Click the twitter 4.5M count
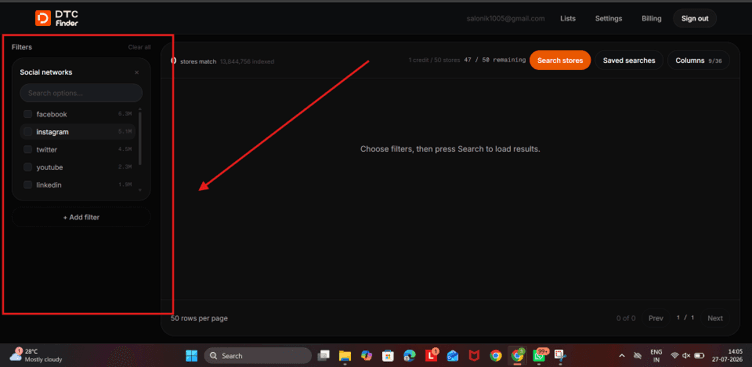 (125, 150)
